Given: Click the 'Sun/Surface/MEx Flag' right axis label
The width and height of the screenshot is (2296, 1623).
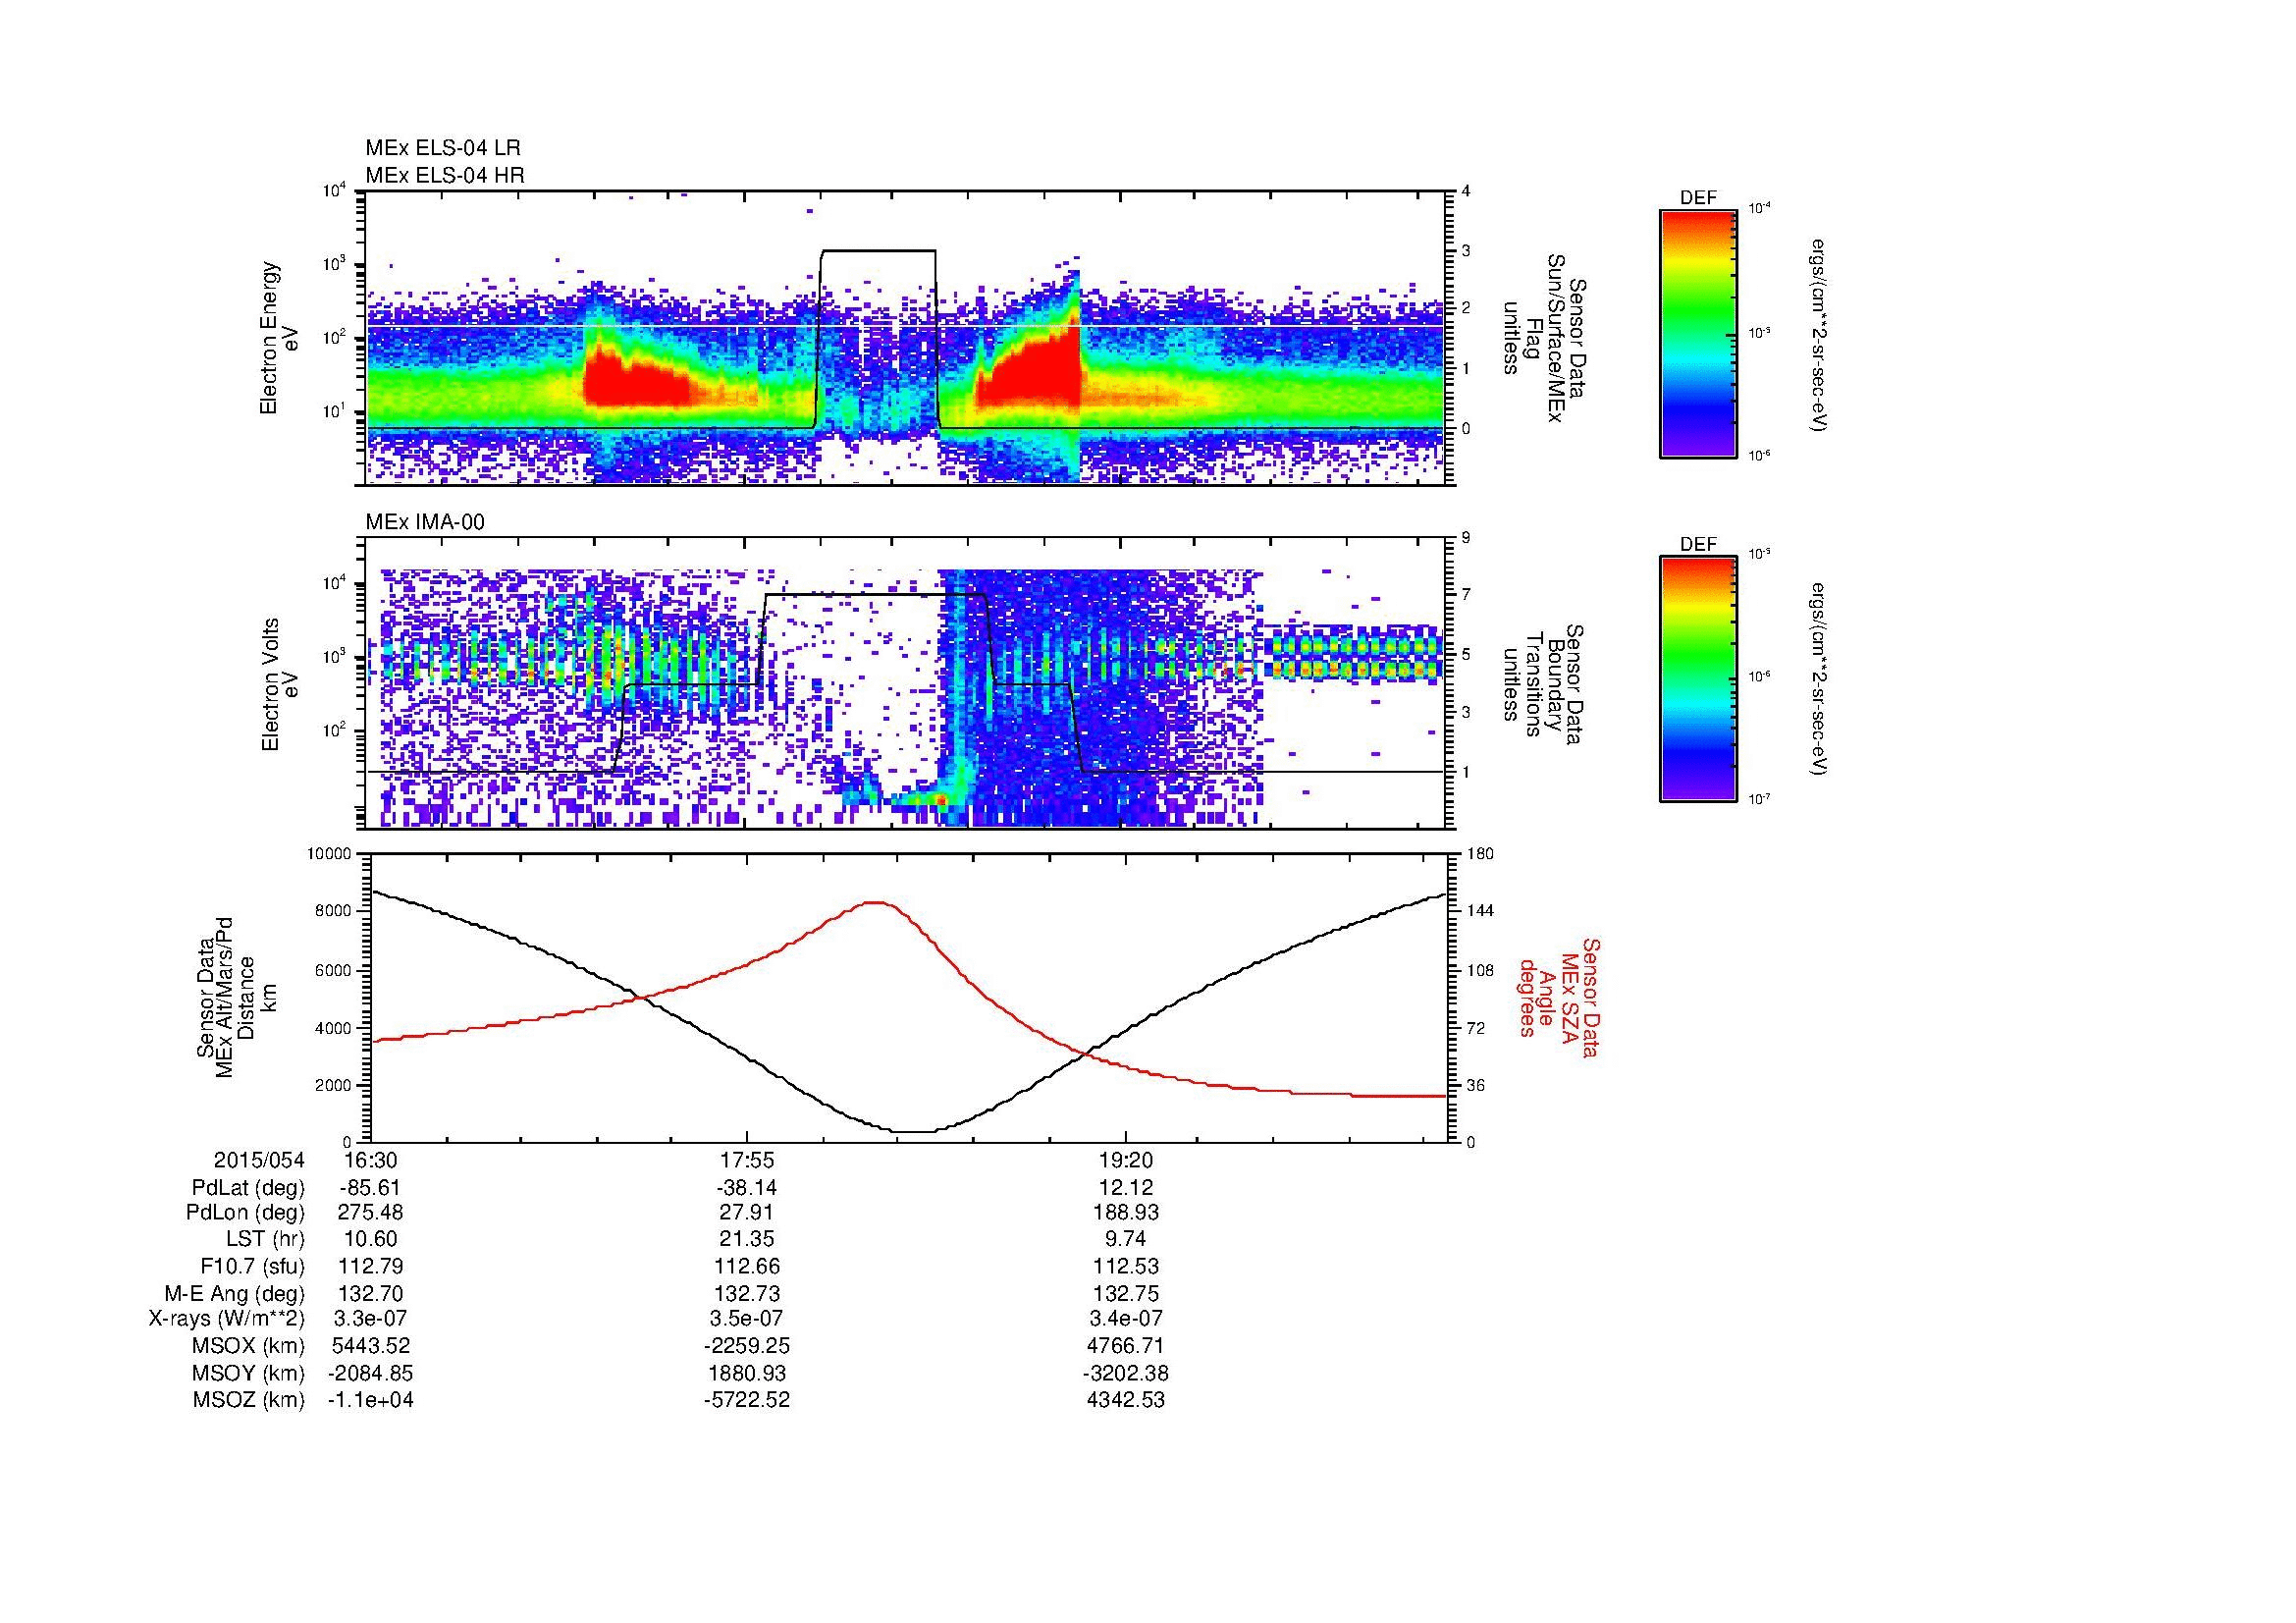Looking at the screenshot, I should click(x=1546, y=339).
